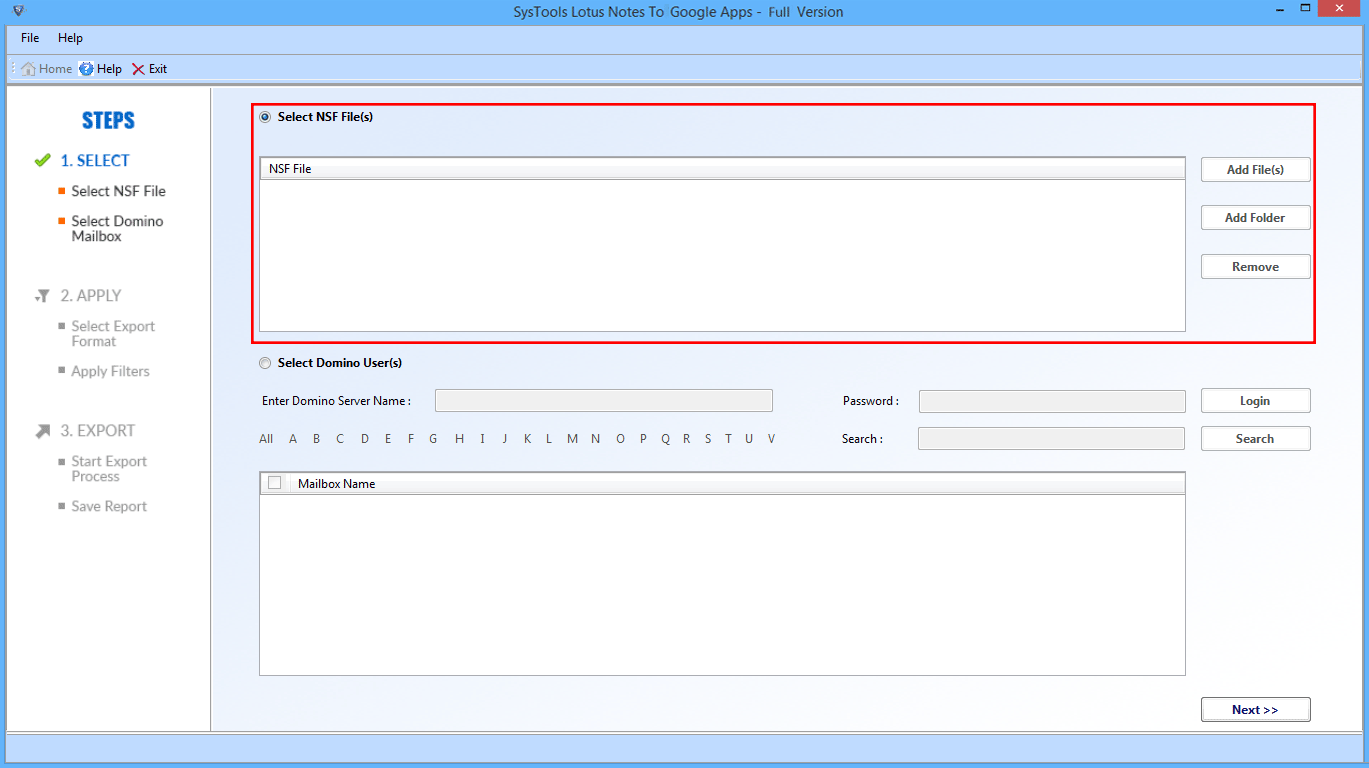Filter mailboxes by letter M

(x=572, y=439)
